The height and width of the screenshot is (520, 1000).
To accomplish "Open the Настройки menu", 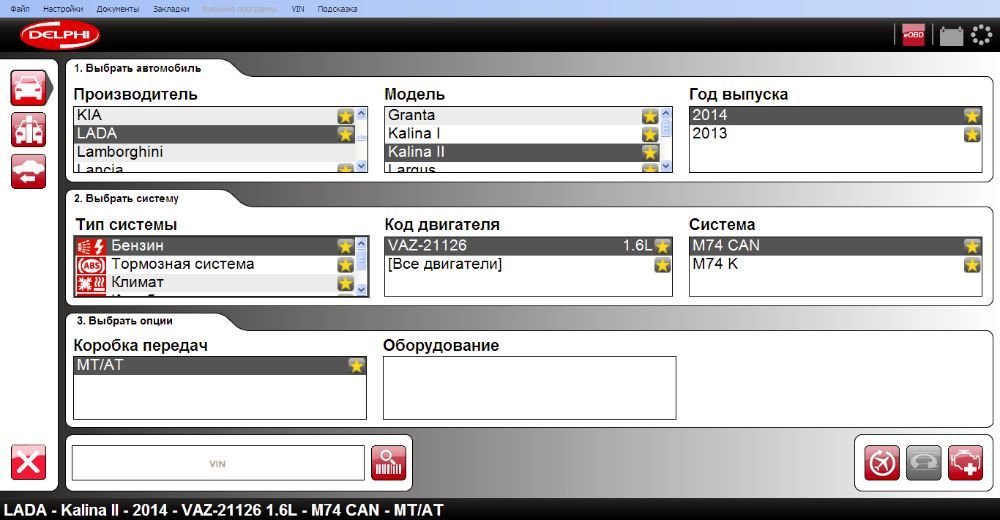I will click(63, 9).
